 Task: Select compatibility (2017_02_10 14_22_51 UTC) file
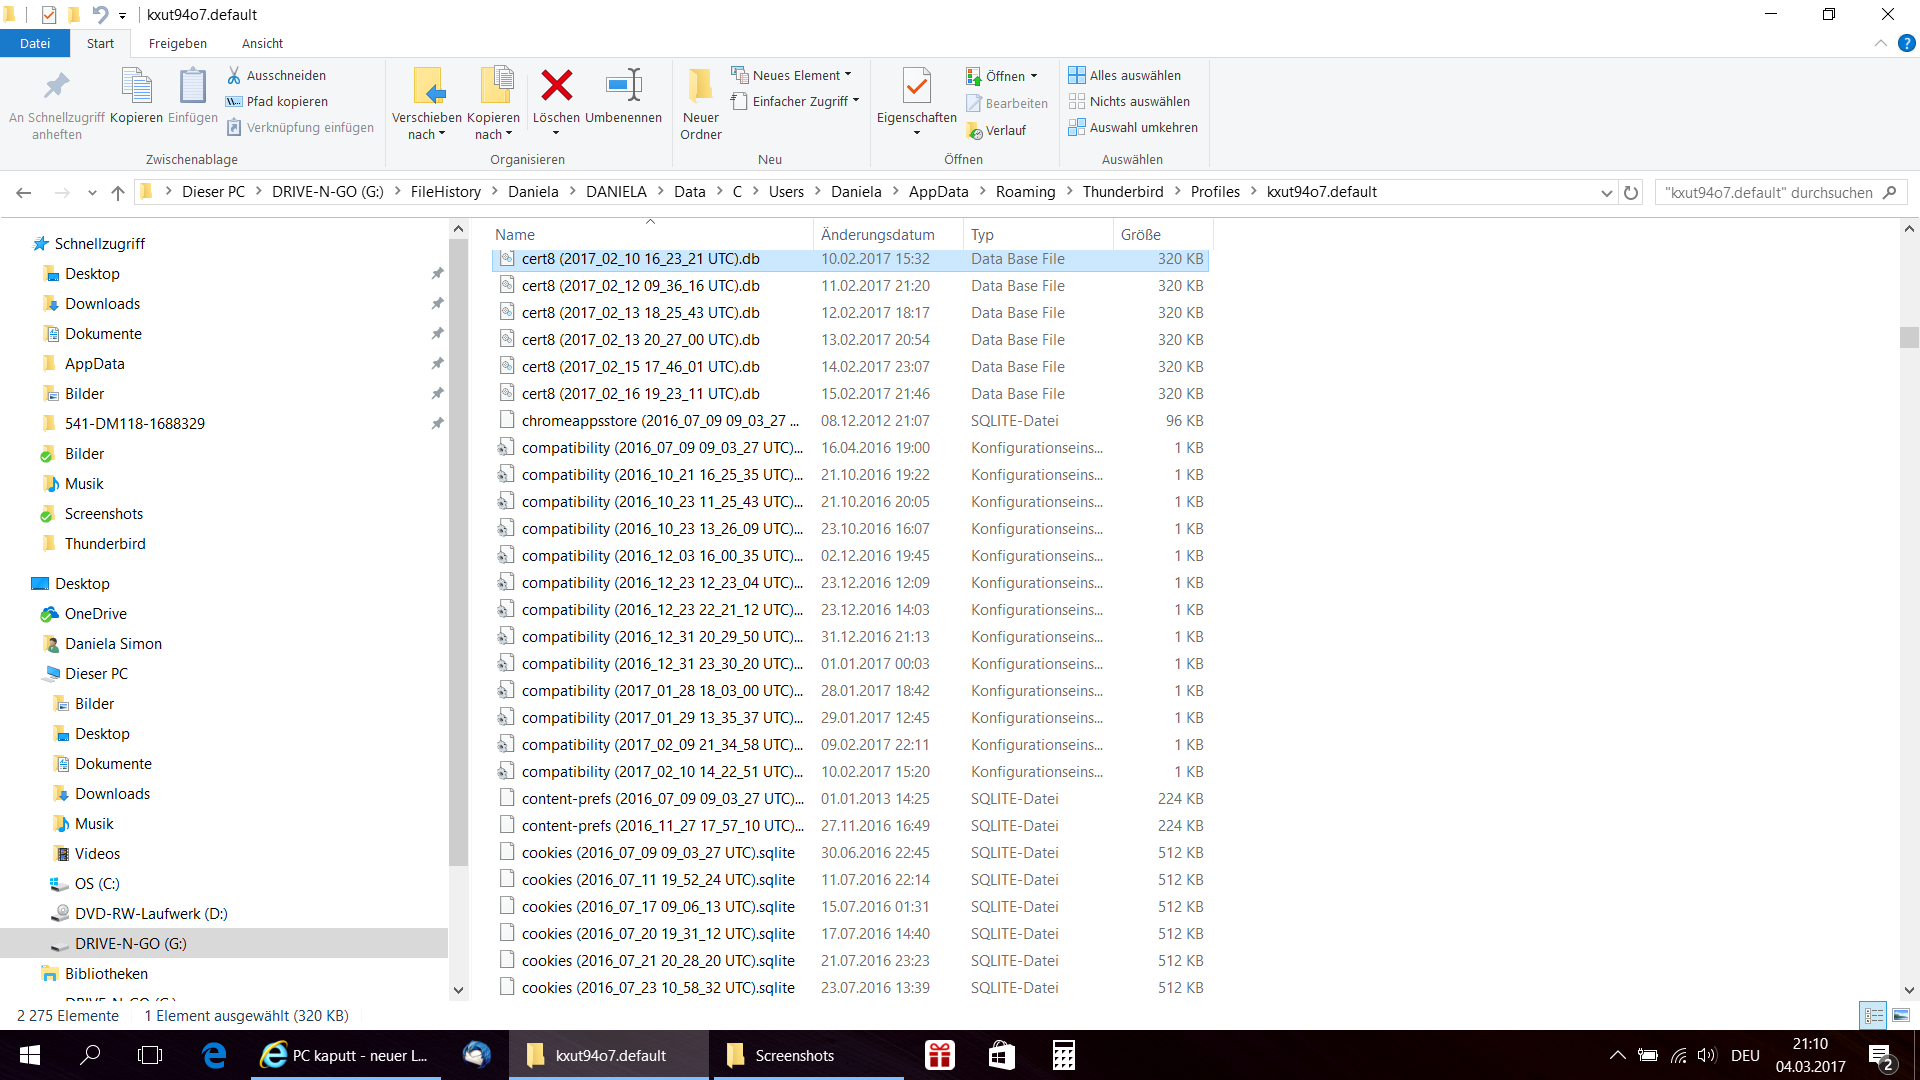coord(850,772)
